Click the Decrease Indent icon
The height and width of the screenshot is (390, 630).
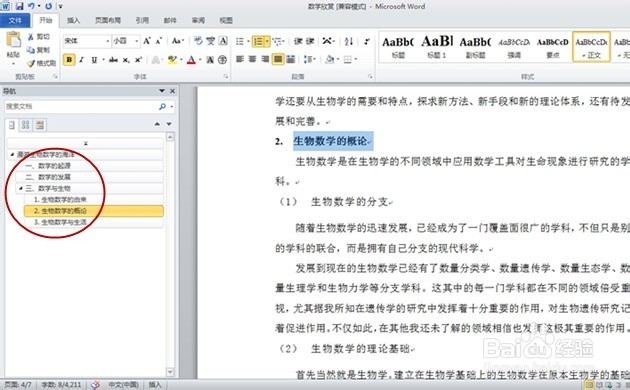(x=298, y=41)
